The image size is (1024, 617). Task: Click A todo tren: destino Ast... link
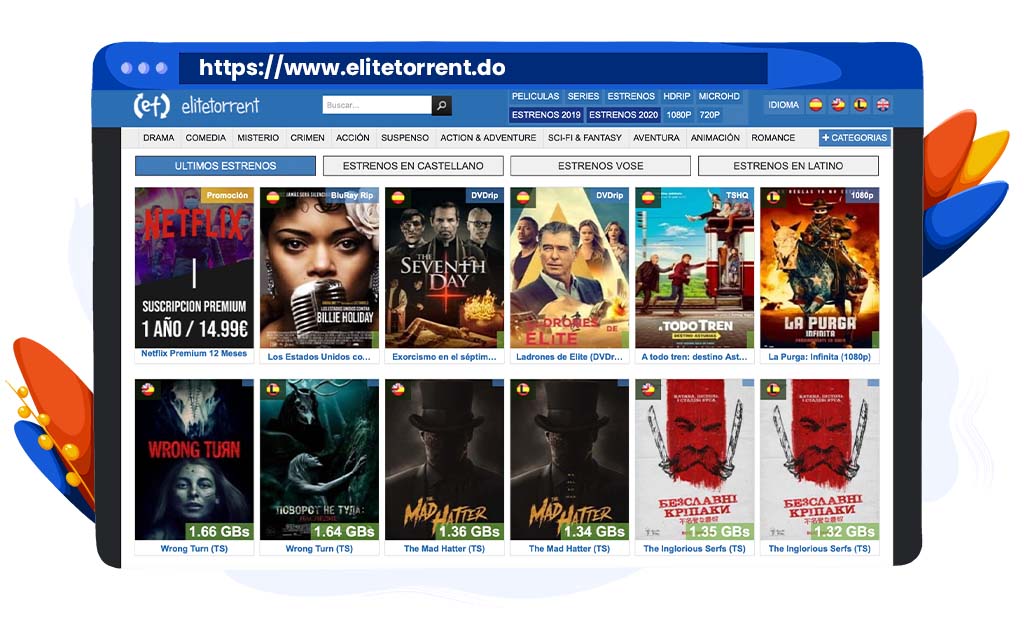pyautogui.click(x=694, y=357)
